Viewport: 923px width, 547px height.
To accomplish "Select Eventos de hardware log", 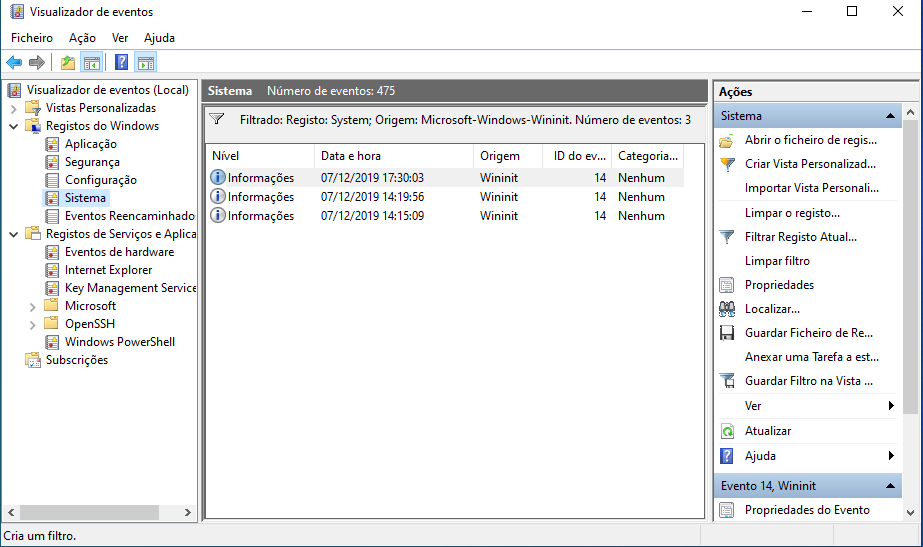I will 119,252.
